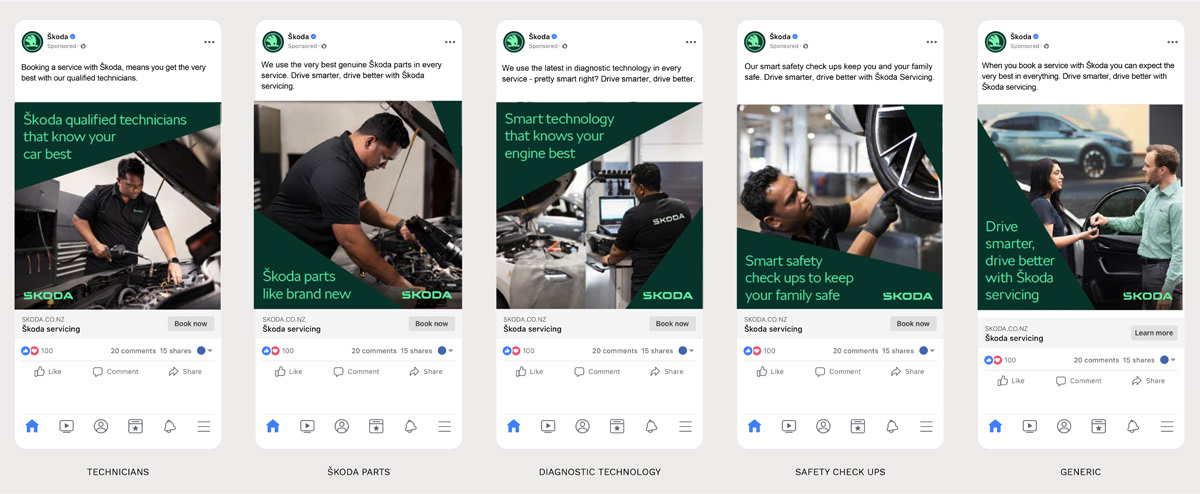The image size is (1200, 494).
Task: Expand audience dropdown beside shares in Diagnostic post
Action: tap(687, 351)
